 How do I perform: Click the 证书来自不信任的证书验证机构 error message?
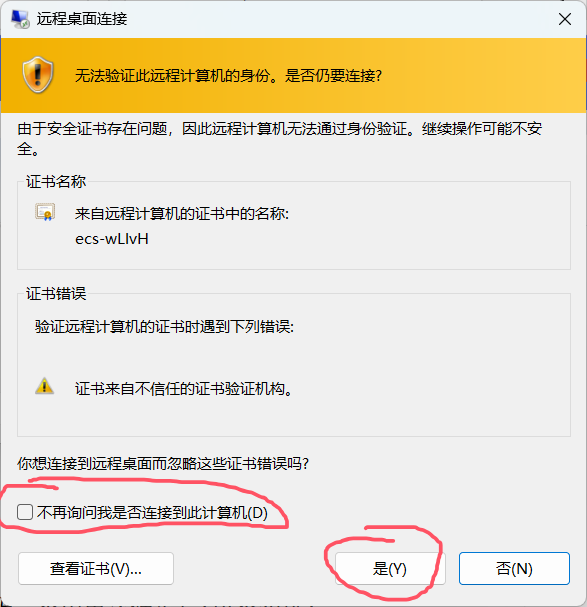(x=184, y=388)
